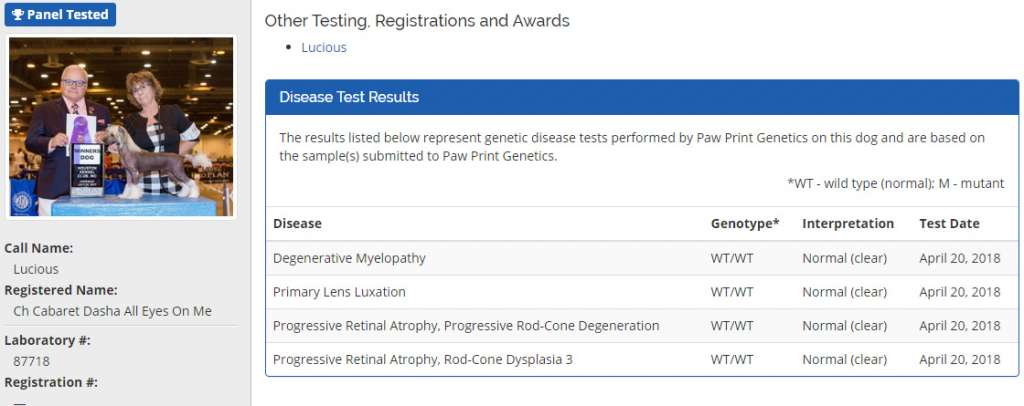Click the Interpretation column header
The width and height of the screenshot is (1024, 406).
848,223
